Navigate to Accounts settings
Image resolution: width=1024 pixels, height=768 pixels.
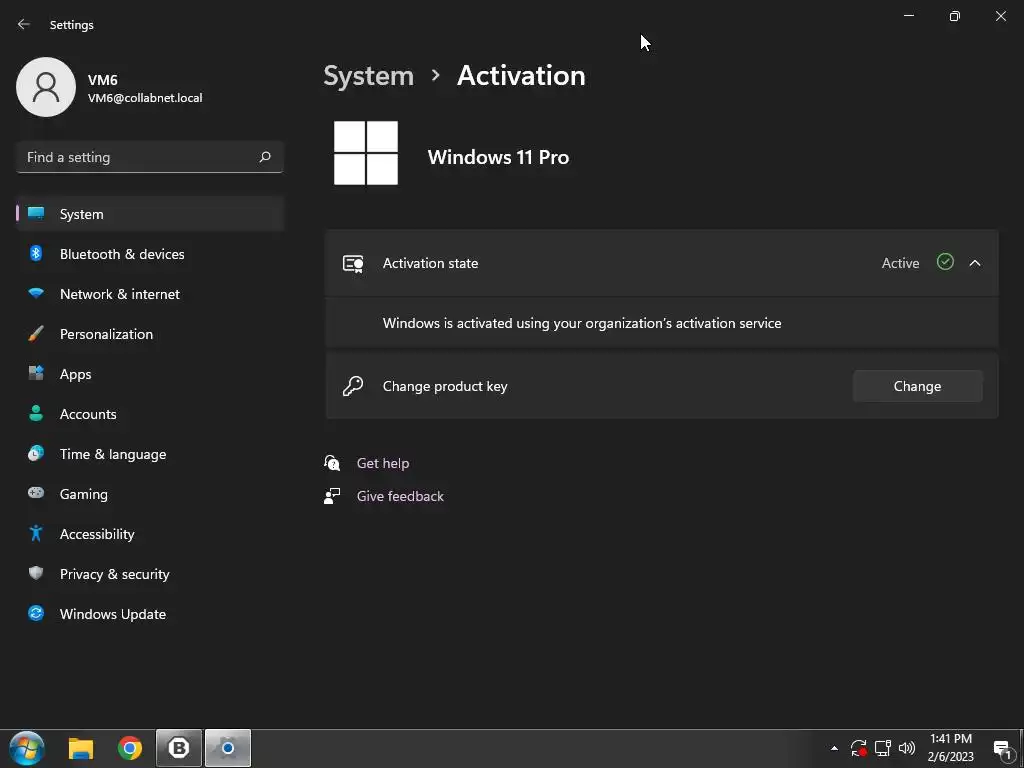(x=150, y=414)
